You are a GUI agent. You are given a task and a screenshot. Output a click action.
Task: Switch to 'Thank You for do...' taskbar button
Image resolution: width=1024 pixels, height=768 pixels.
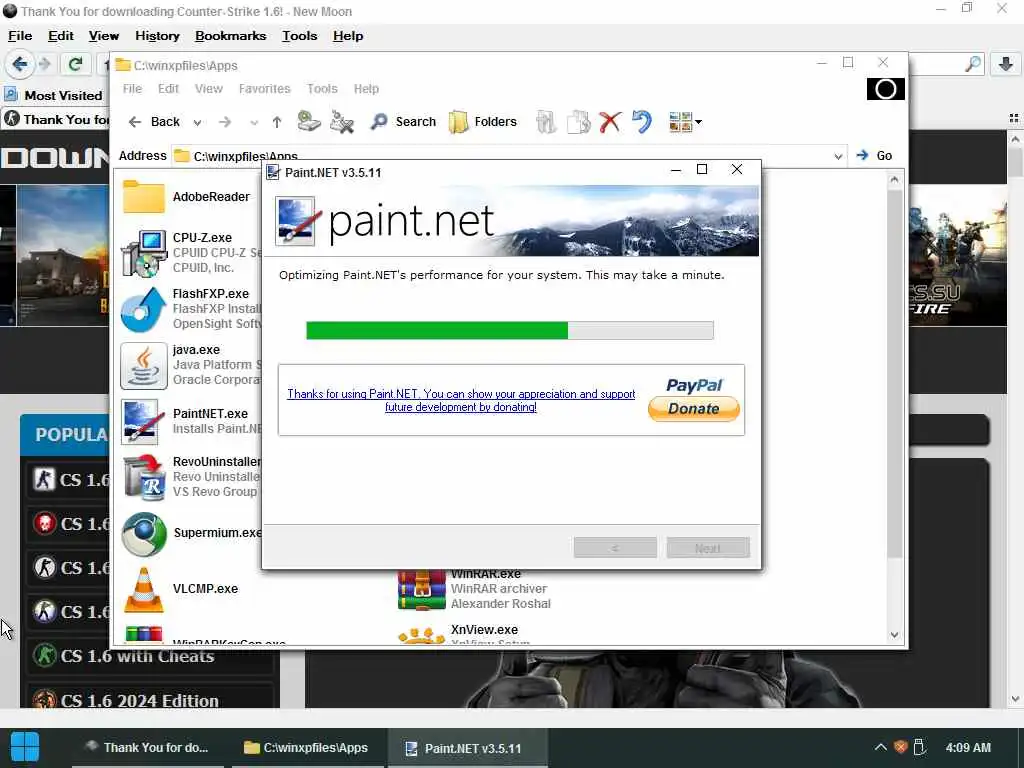[x=147, y=748]
